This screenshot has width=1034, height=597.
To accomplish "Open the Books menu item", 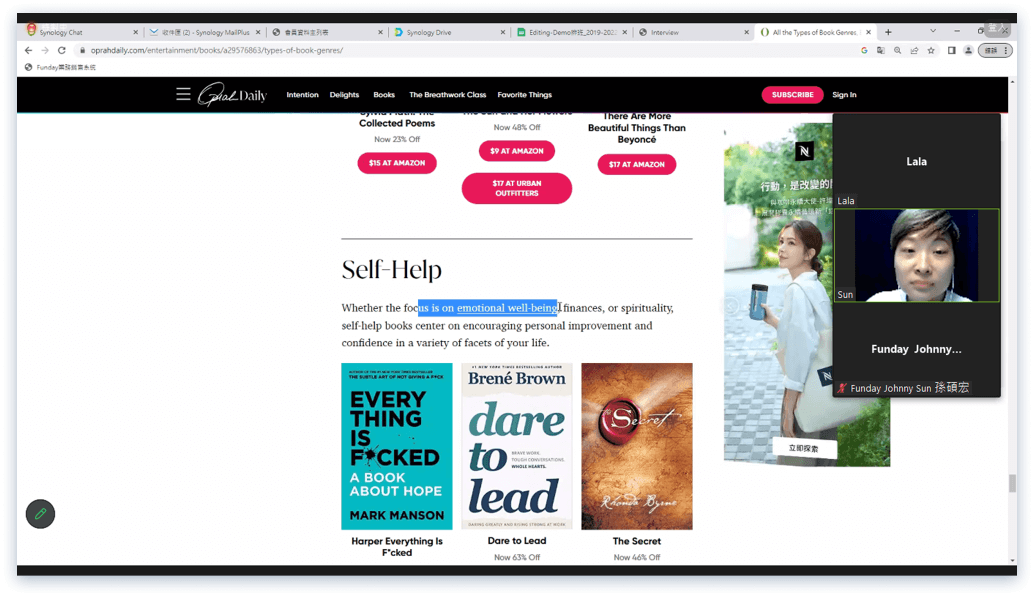I will pos(384,95).
